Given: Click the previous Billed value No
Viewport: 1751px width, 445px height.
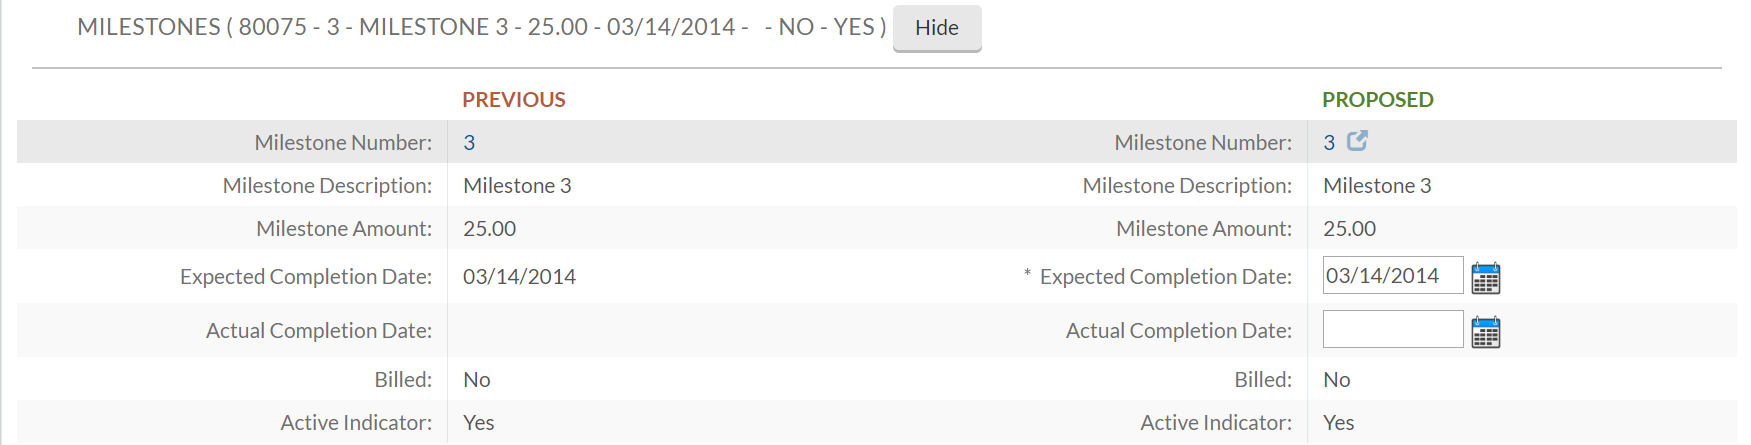Looking at the screenshot, I should [477, 380].
